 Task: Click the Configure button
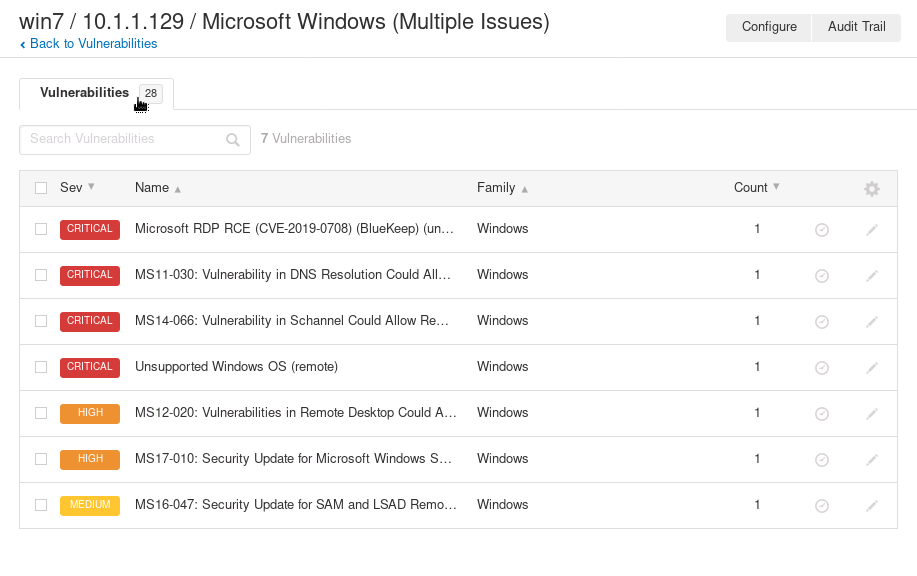(x=769, y=27)
